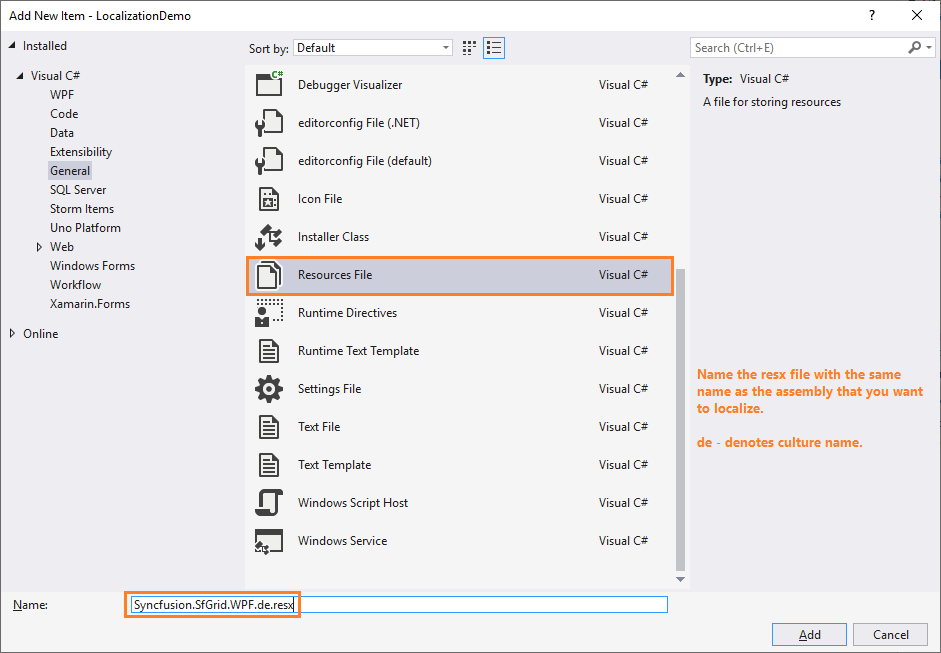The image size is (941, 653).
Task: Click the Runtime Text Template icon
Action: [269, 351]
